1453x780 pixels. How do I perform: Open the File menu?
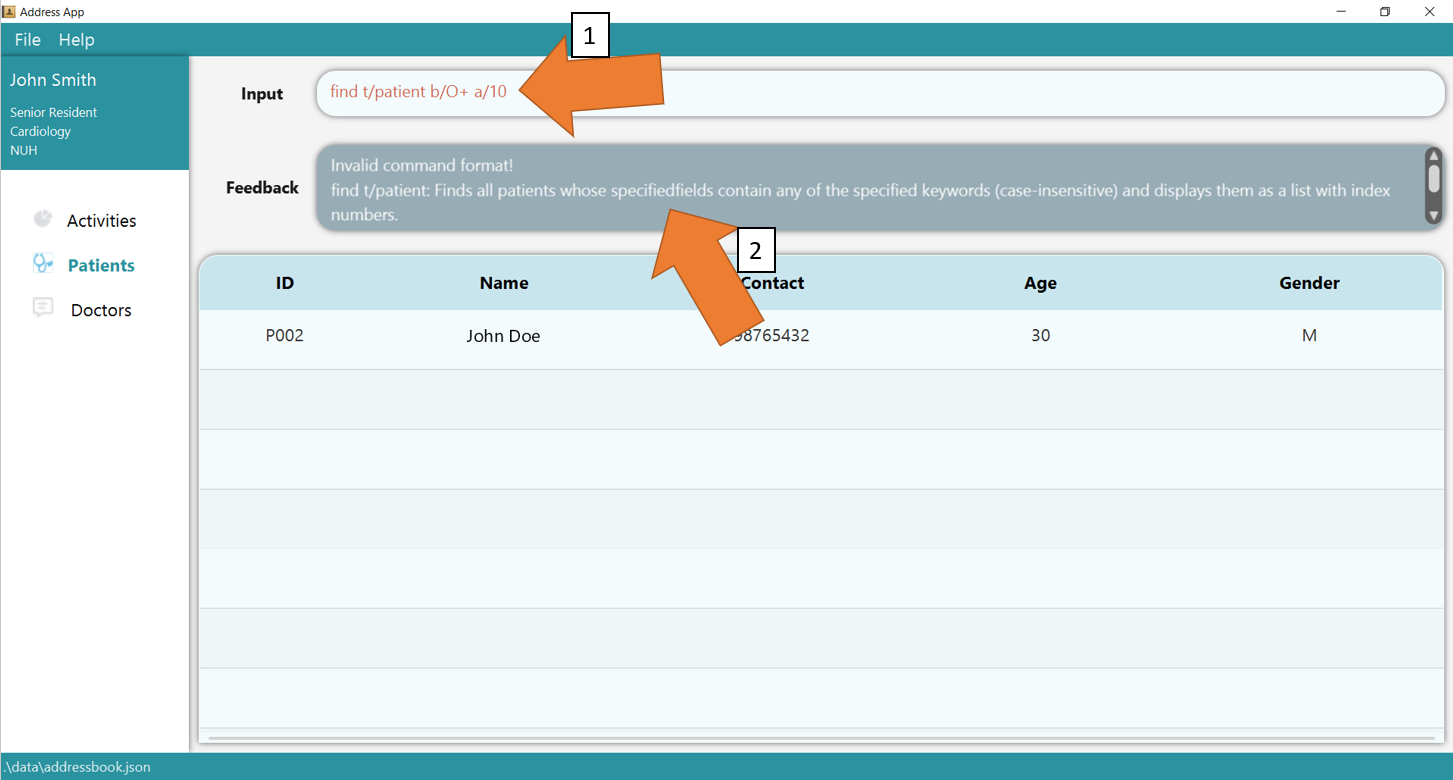[28, 40]
